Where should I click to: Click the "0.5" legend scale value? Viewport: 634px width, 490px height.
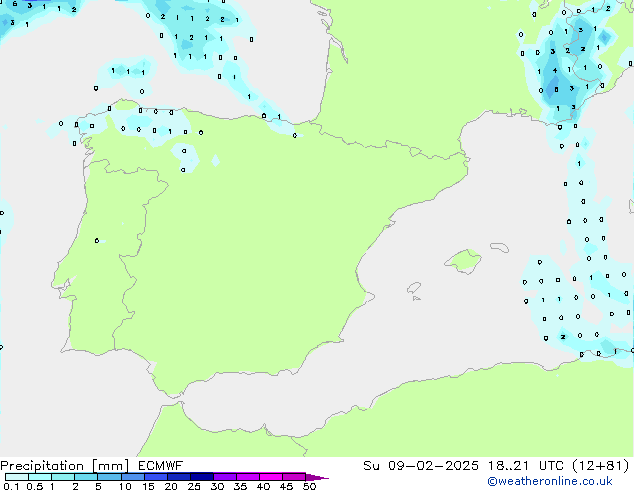(x=35, y=486)
